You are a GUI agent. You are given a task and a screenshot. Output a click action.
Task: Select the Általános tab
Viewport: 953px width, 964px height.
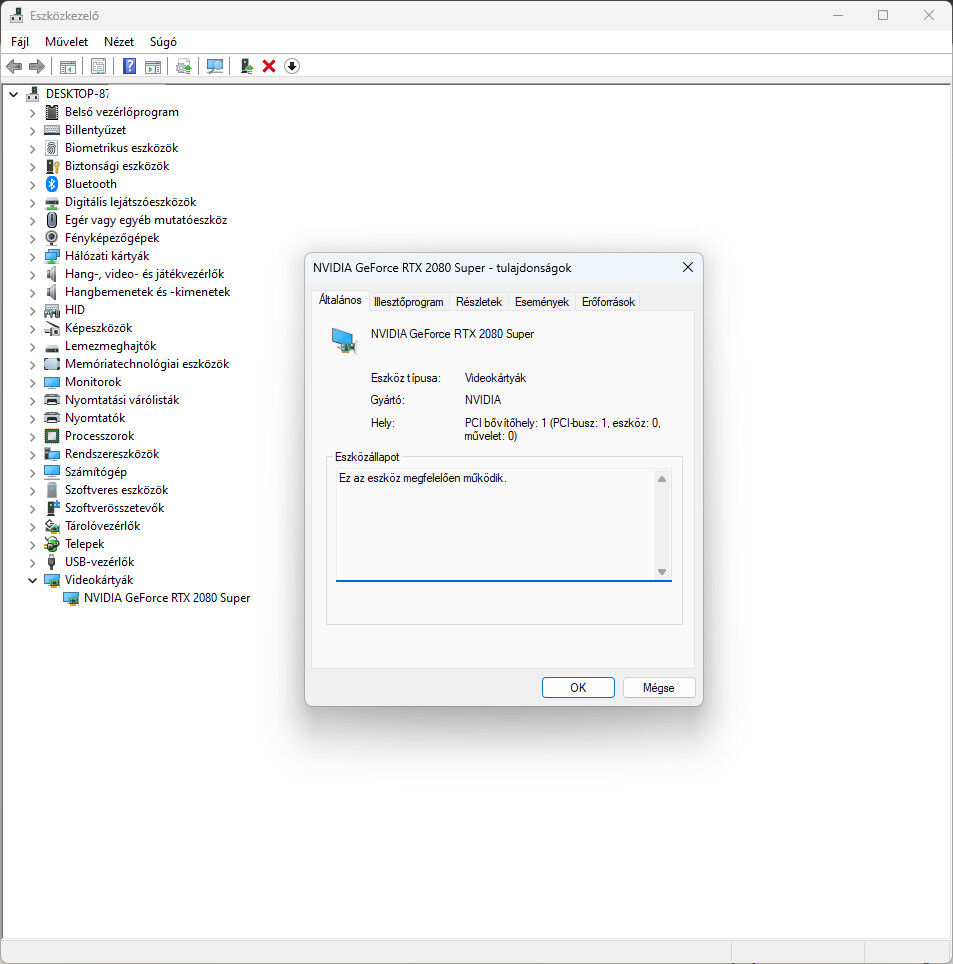(340, 300)
